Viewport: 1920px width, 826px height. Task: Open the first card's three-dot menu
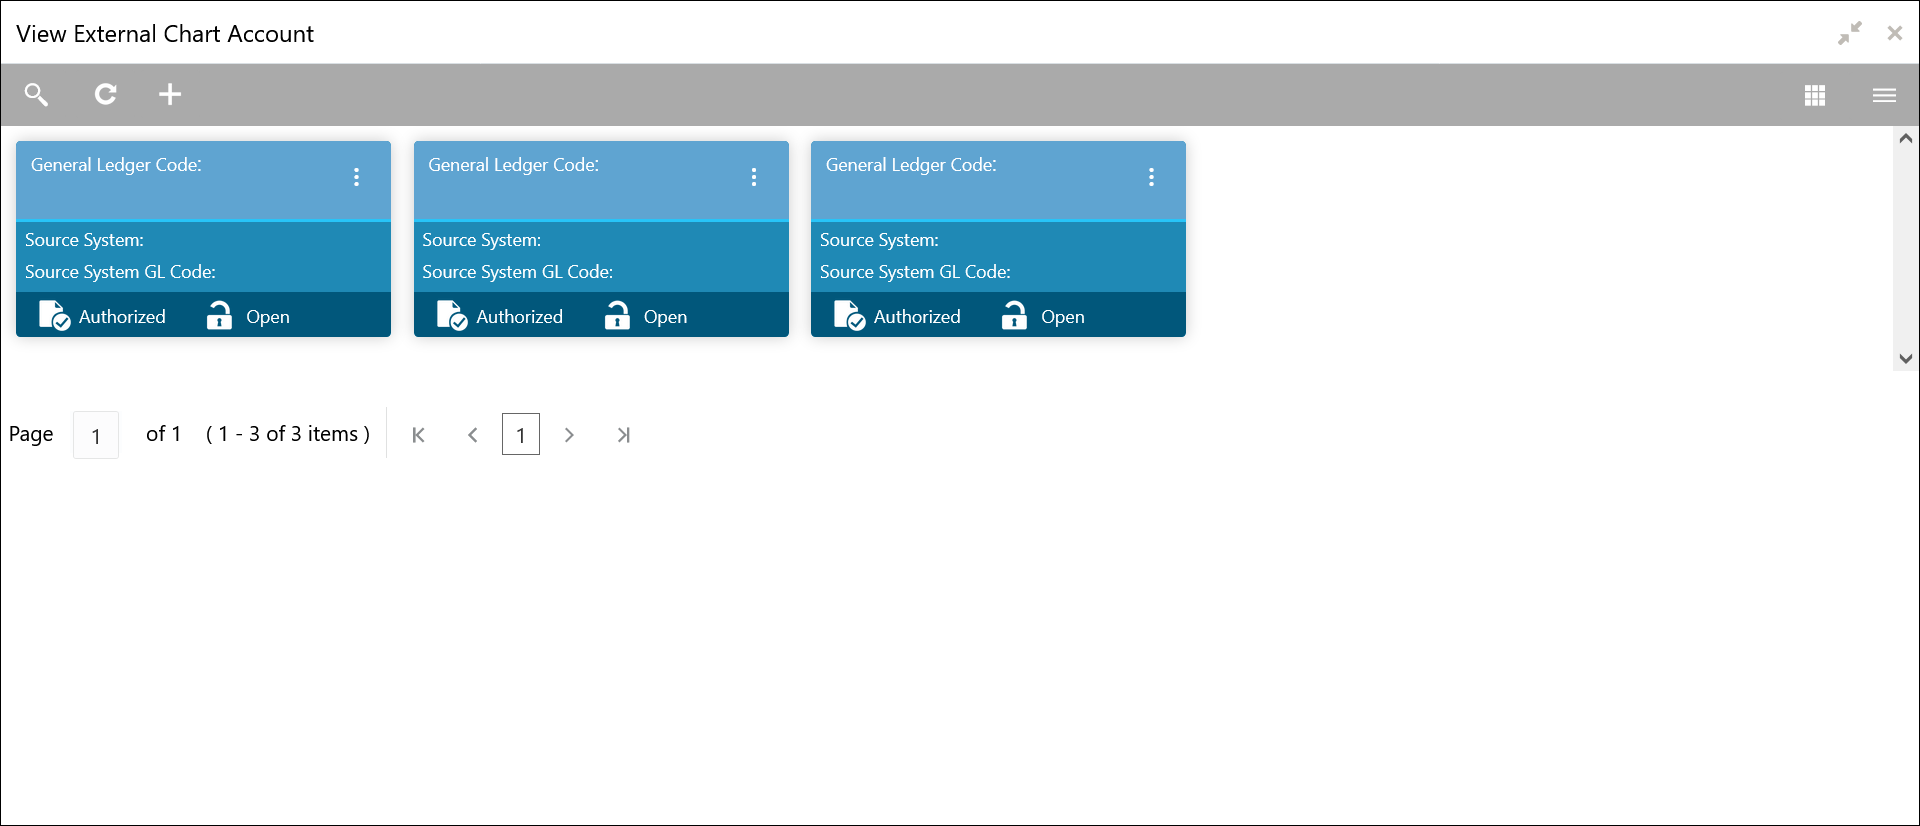(356, 177)
